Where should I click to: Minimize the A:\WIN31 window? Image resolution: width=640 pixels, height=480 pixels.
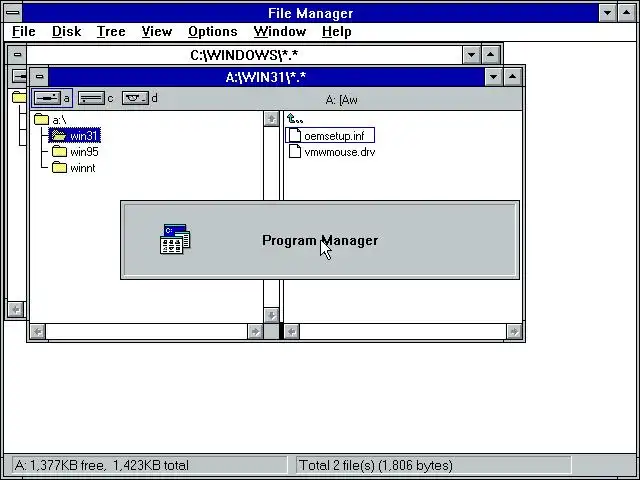(x=493, y=76)
